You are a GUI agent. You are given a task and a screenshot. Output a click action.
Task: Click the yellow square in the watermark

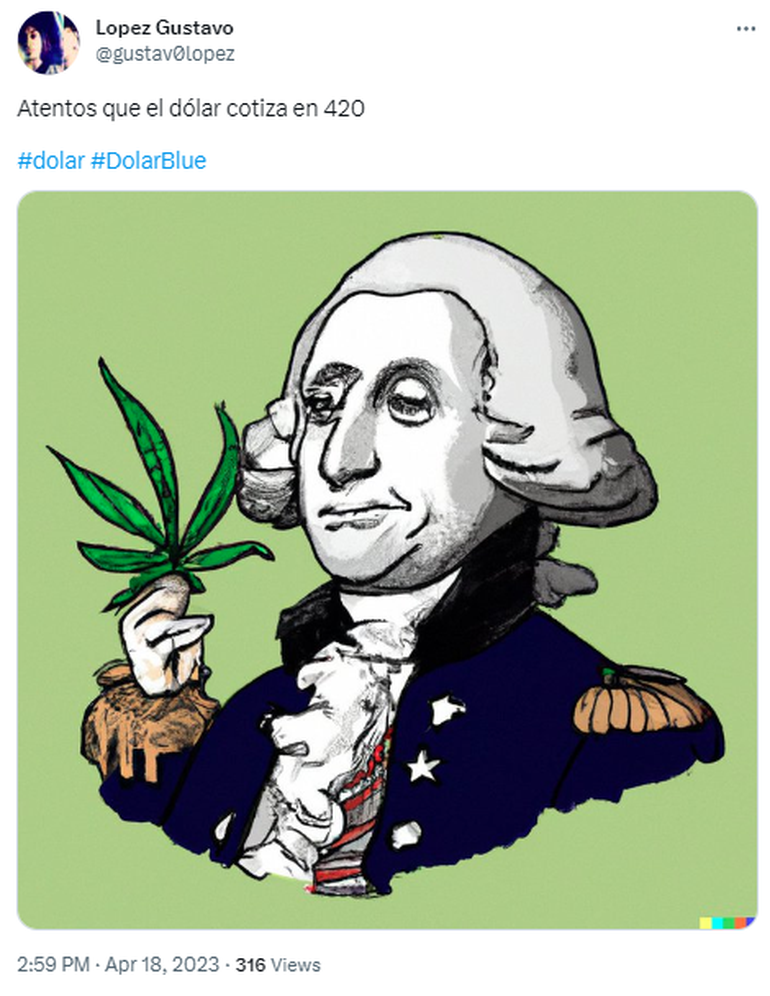[x=705, y=922]
